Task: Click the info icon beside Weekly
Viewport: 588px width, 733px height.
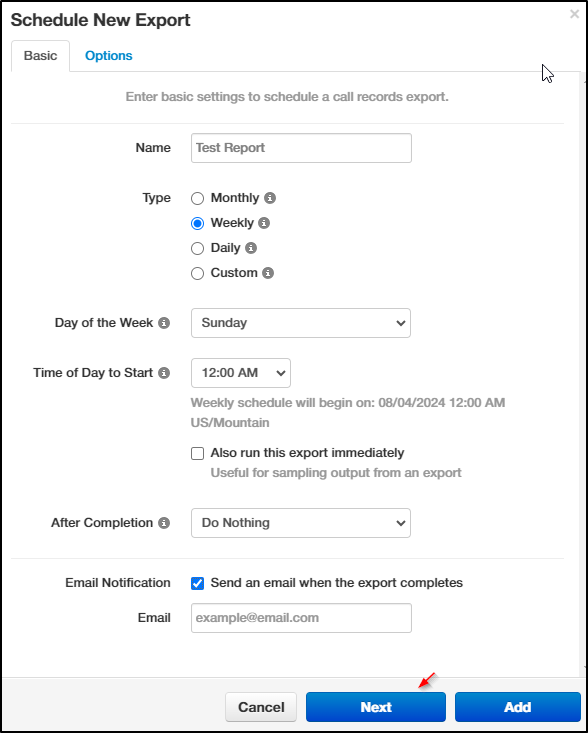Action: click(264, 223)
